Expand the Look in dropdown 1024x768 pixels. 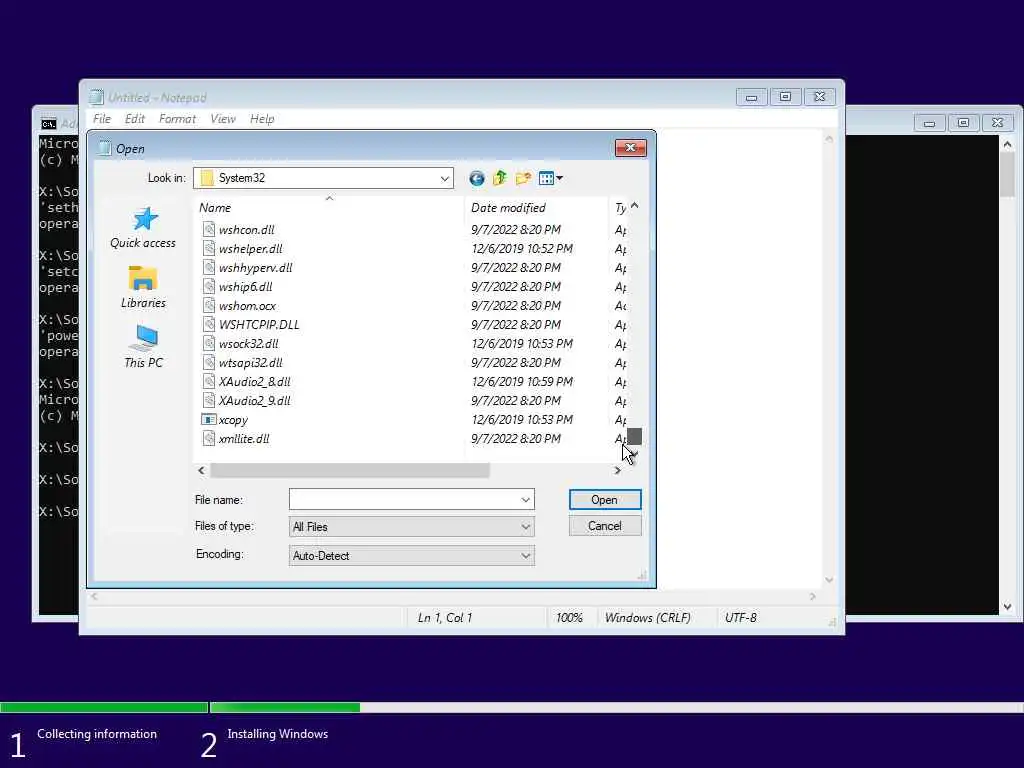[445, 178]
